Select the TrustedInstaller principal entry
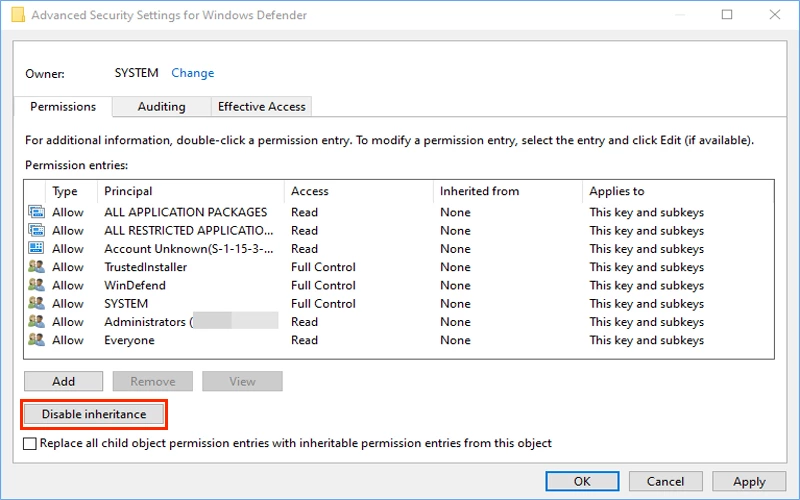Image resolution: width=800 pixels, height=500 pixels. (145, 267)
